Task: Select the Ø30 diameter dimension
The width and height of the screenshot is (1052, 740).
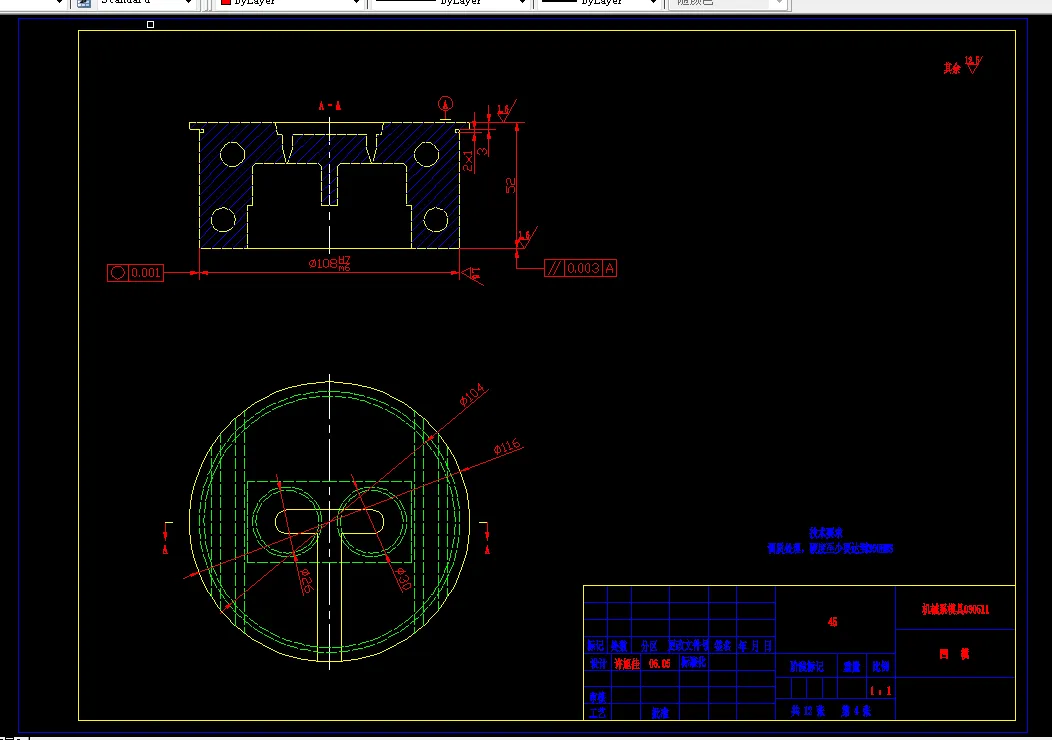Action: coord(403,578)
